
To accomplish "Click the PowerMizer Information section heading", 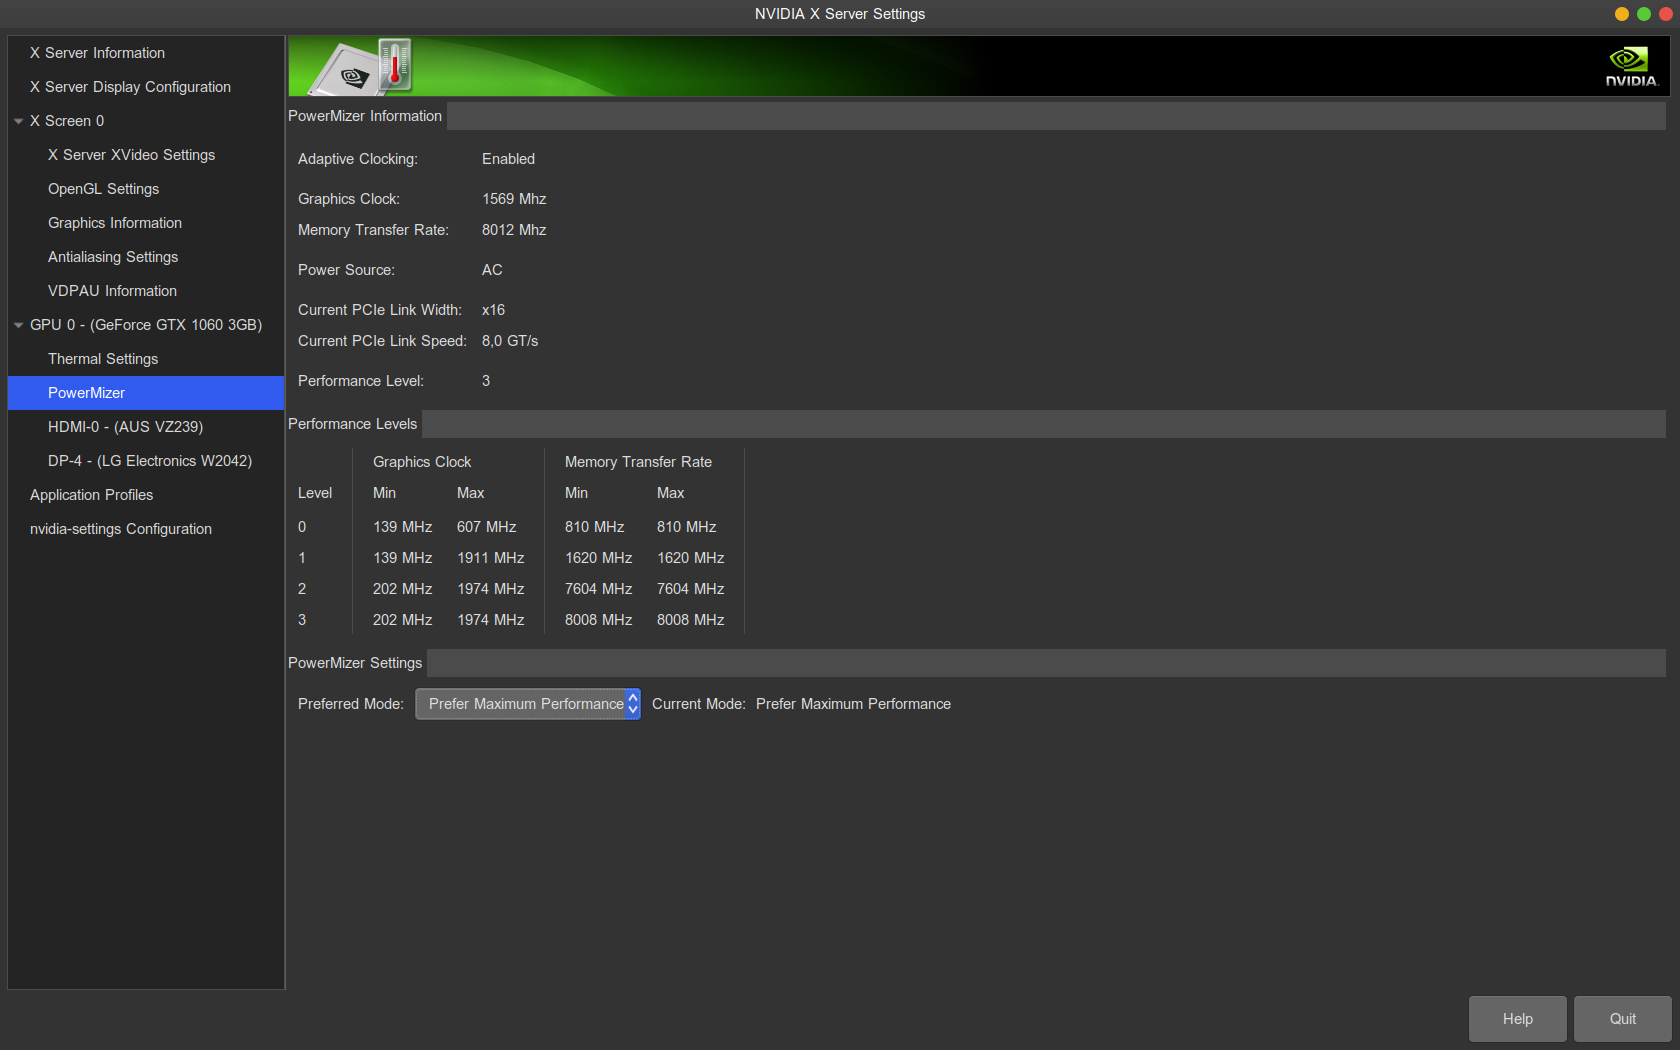I will pos(365,116).
